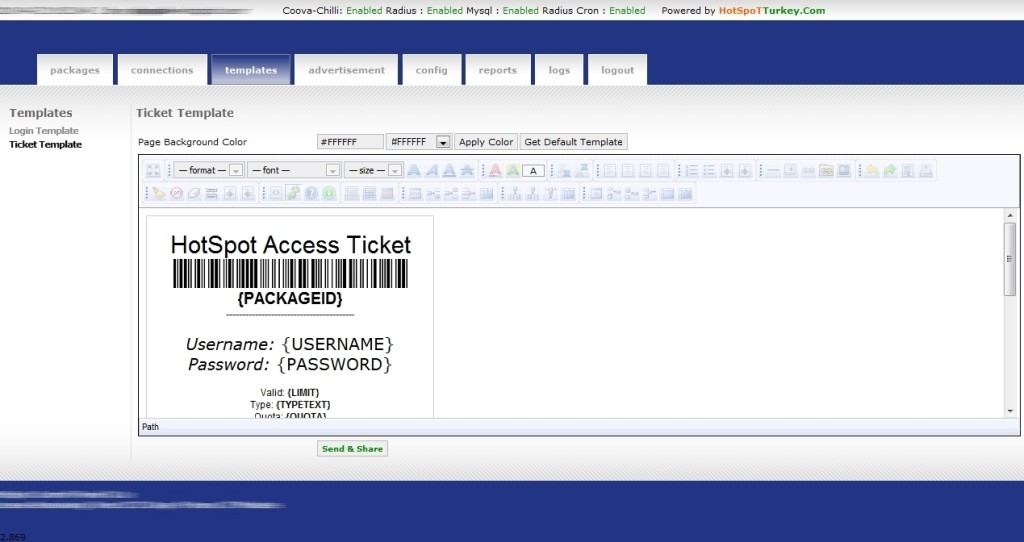1024x542 pixels.
Task: Open the logs tab
Action: click(x=559, y=70)
